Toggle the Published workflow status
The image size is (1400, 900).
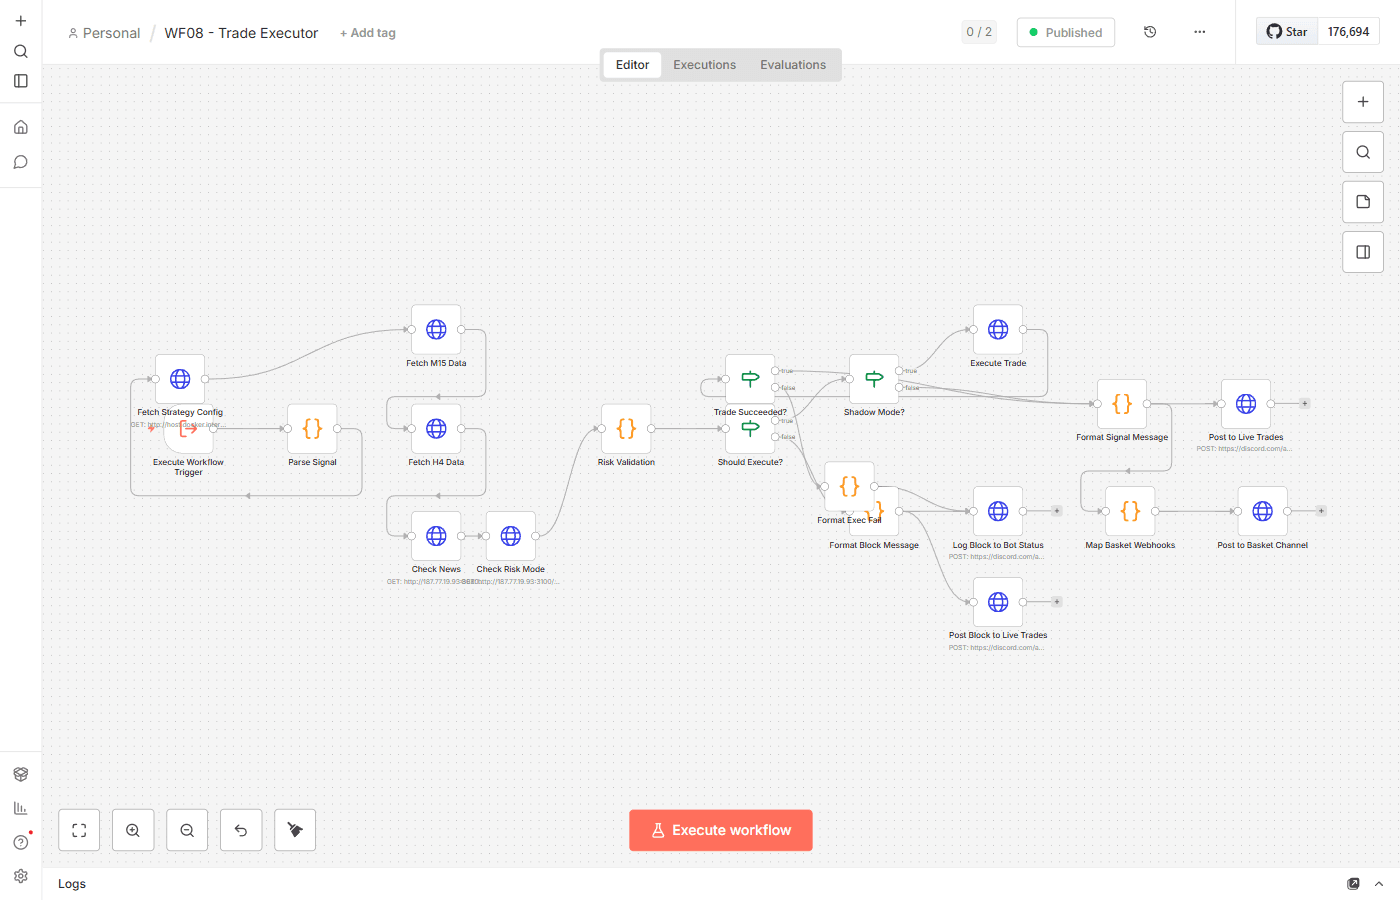(1065, 32)
